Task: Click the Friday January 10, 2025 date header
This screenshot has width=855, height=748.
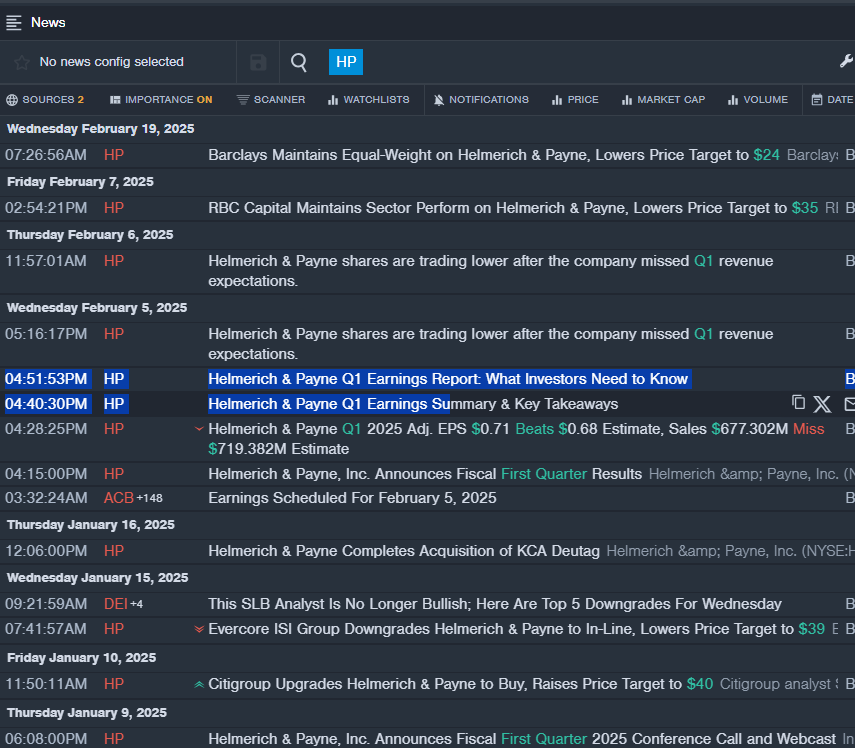Action: [81, 657]
